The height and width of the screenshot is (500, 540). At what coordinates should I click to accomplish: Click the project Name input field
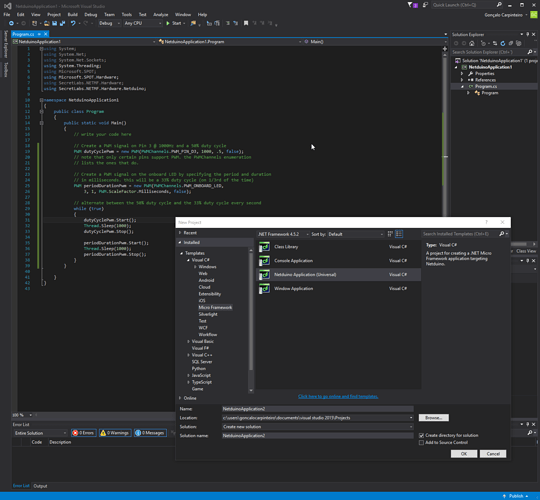pos(318,409)
